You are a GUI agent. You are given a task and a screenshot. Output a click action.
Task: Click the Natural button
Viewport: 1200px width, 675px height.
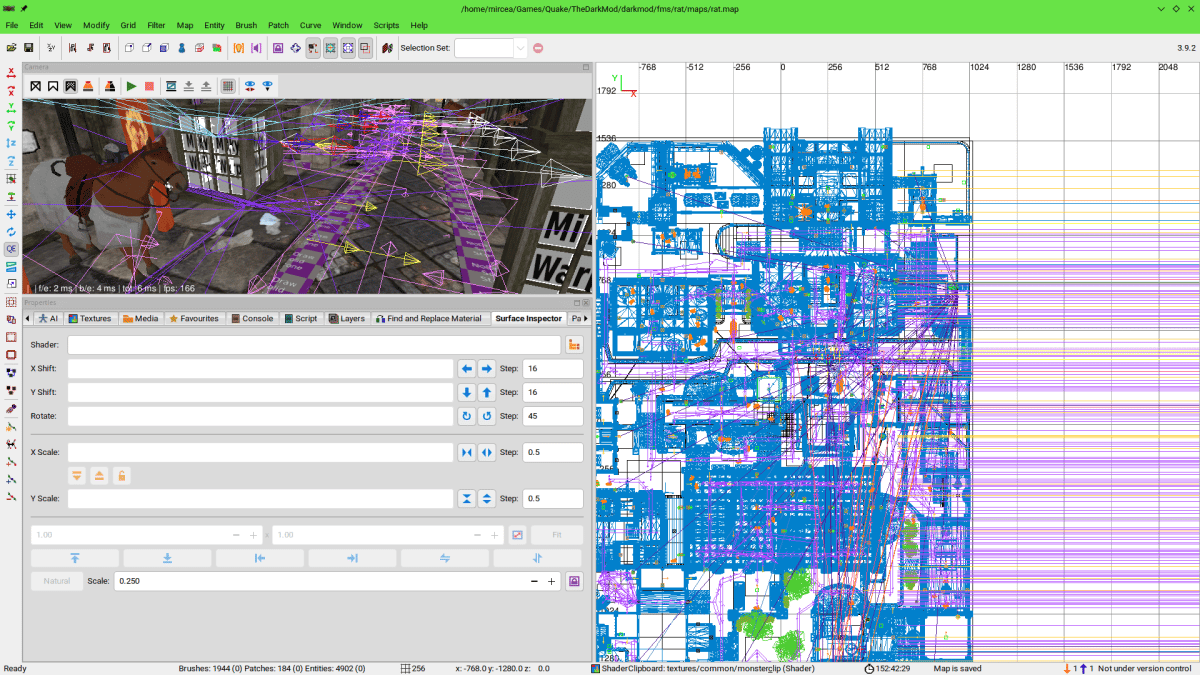[57, 581]
